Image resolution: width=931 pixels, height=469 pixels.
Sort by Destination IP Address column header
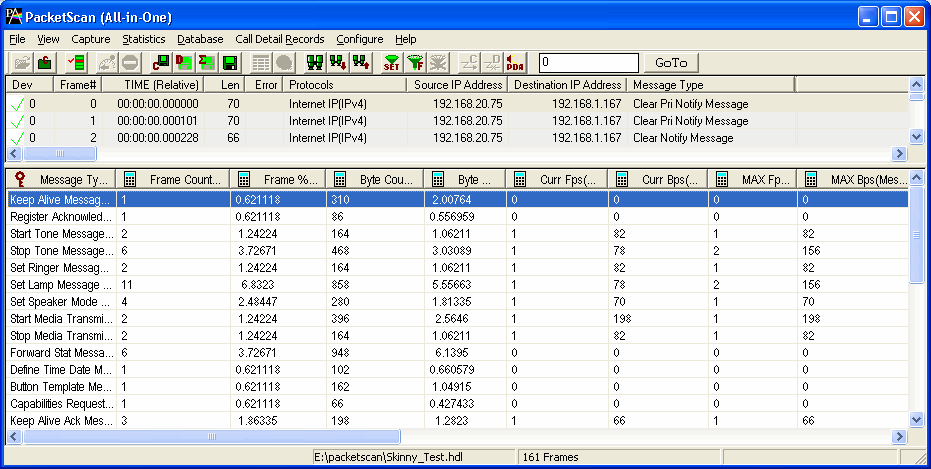(x=567, y=85)
